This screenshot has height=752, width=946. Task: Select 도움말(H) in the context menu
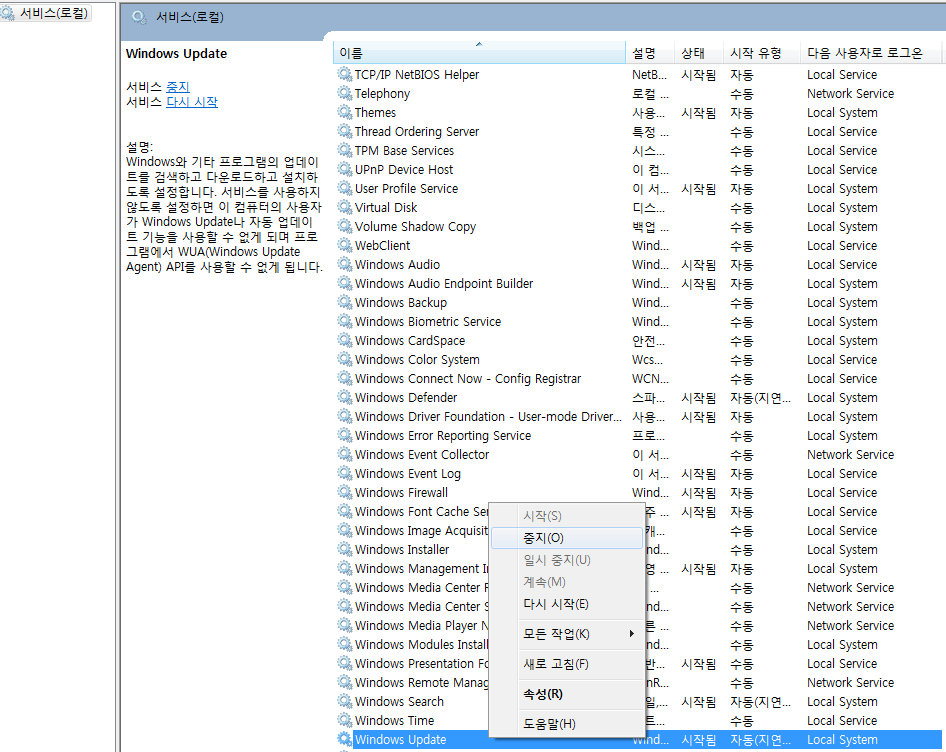pyautogui.click(x=567, y=724)
